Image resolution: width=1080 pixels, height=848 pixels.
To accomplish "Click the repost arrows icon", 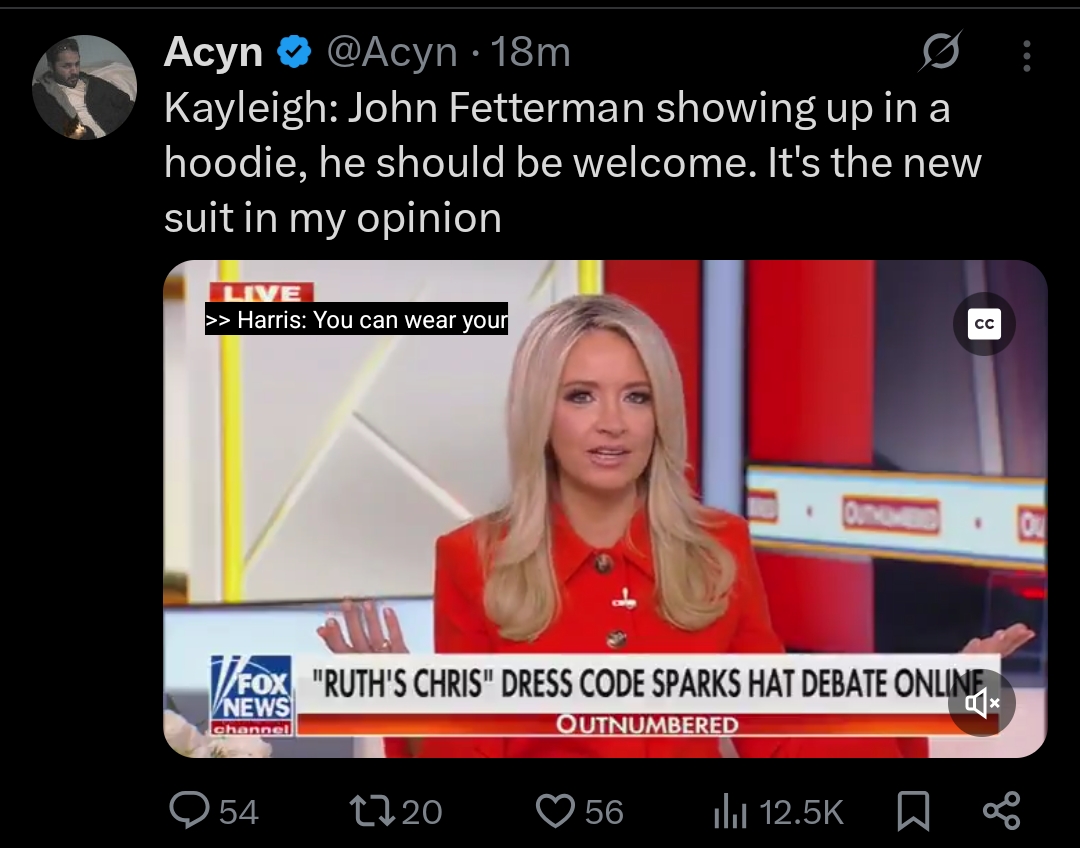I will click(x=372, y=811).
